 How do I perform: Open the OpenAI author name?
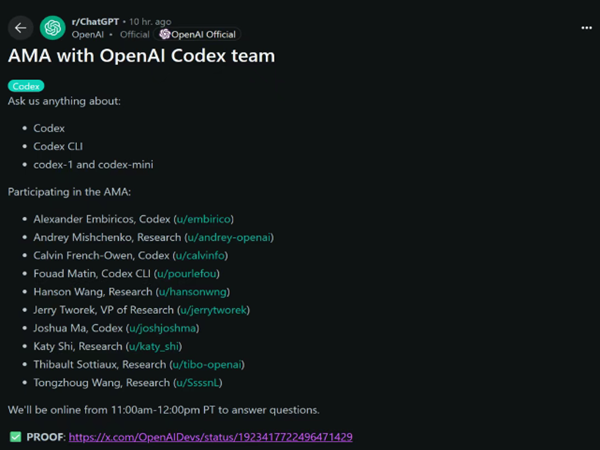[x=88, y=35]
